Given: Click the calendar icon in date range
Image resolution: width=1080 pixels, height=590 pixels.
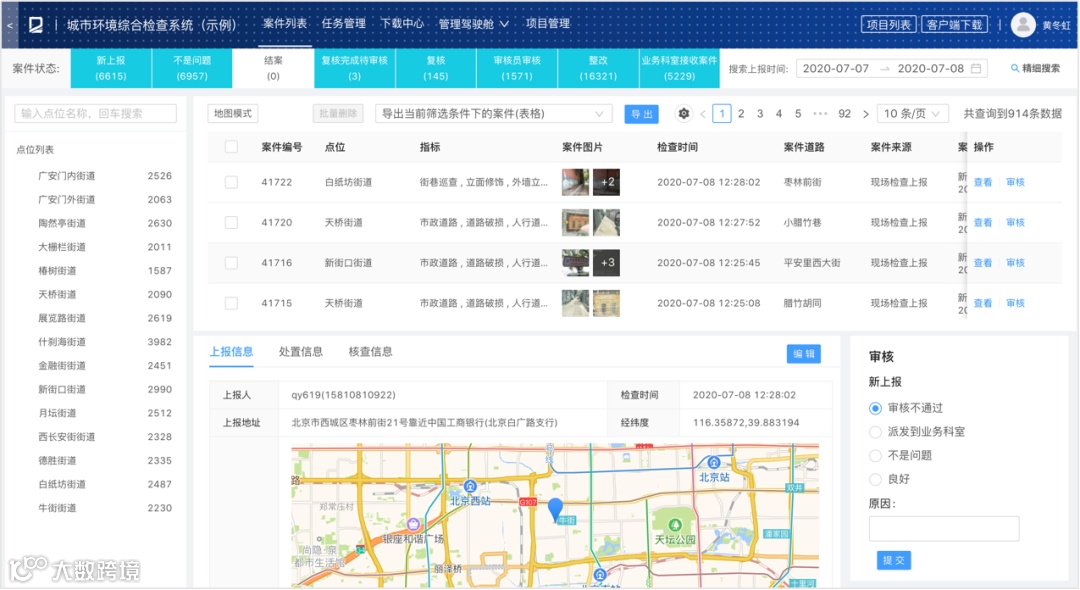Looking at the screenshot, I should coord(976,69).
